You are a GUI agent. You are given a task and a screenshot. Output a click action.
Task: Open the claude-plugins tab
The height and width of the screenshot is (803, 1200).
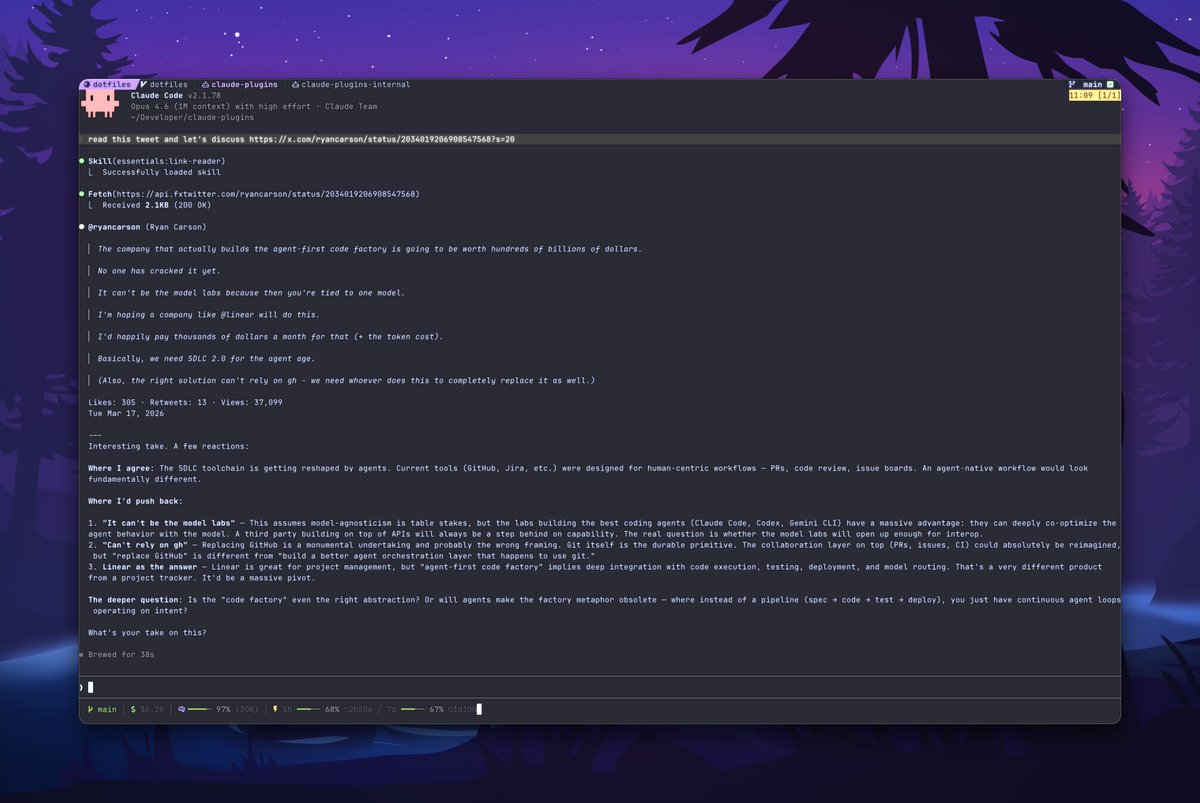tap(240, 85)
